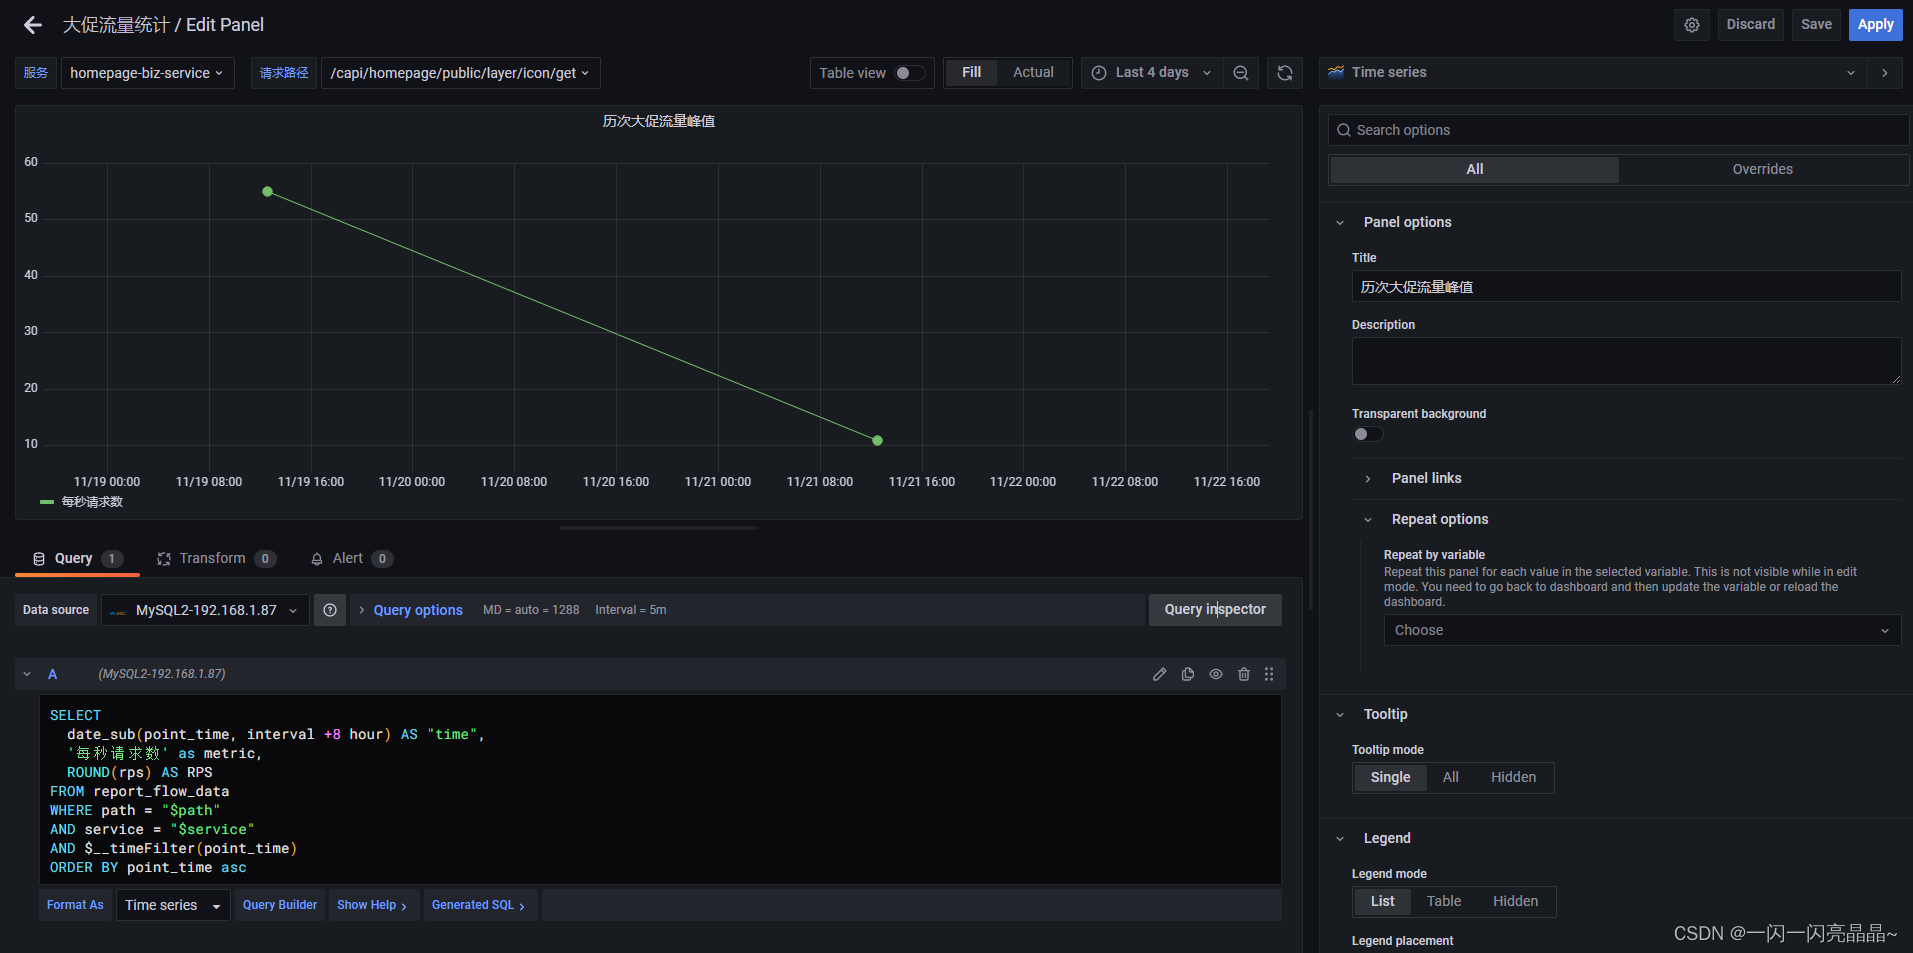Select the 每秒请求数 green legend swatch
The width and height of the screenshot is (1913, 953).
(x=46, y=501)
